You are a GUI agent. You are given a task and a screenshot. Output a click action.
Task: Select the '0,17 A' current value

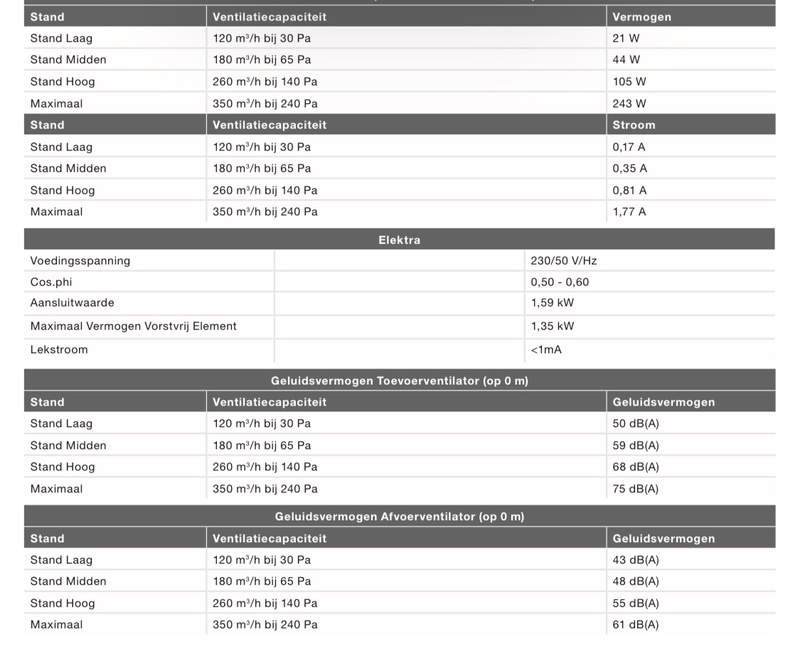[629, 147]
